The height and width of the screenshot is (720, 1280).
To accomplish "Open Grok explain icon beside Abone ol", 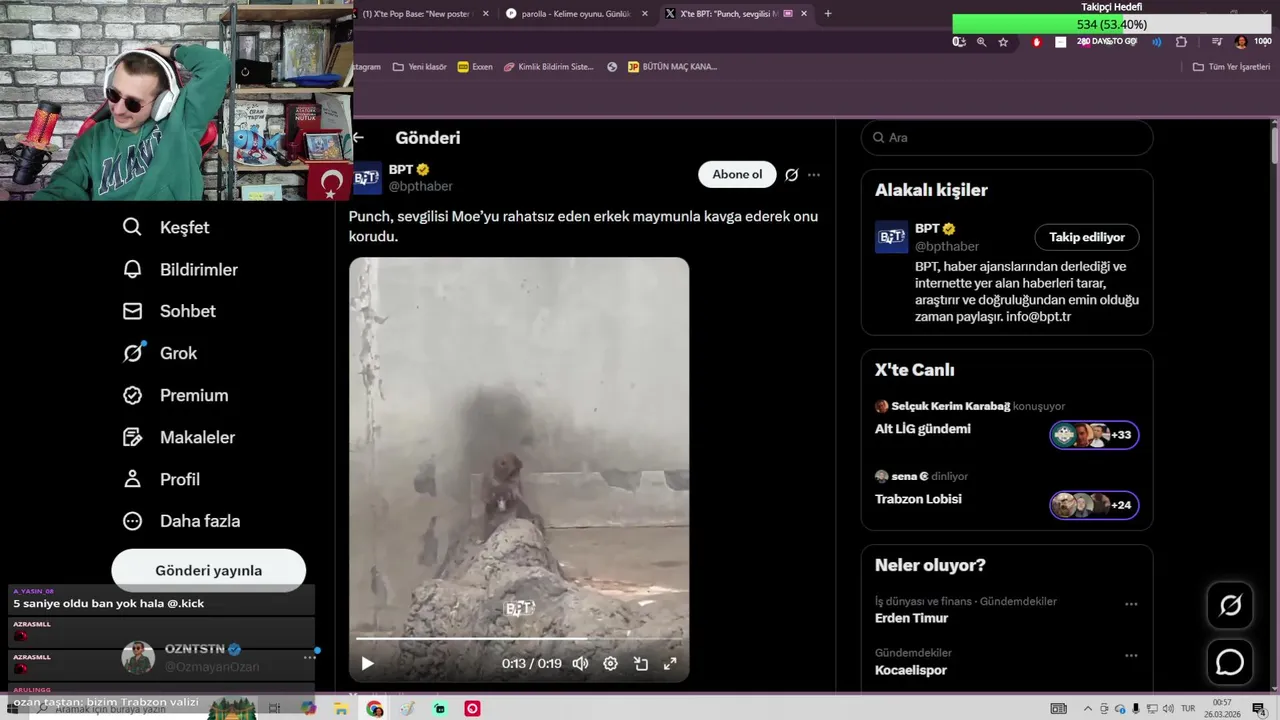I will [792, 175].
